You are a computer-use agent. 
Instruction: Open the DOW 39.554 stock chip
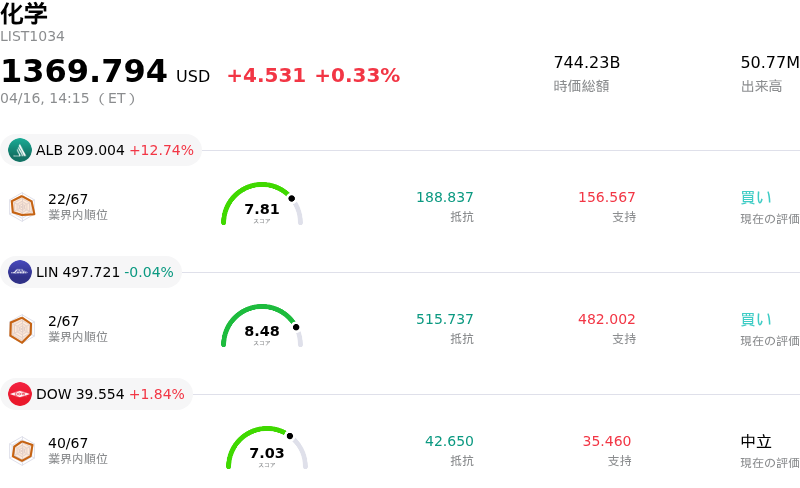pyautogui.click(x=97, y=394)
